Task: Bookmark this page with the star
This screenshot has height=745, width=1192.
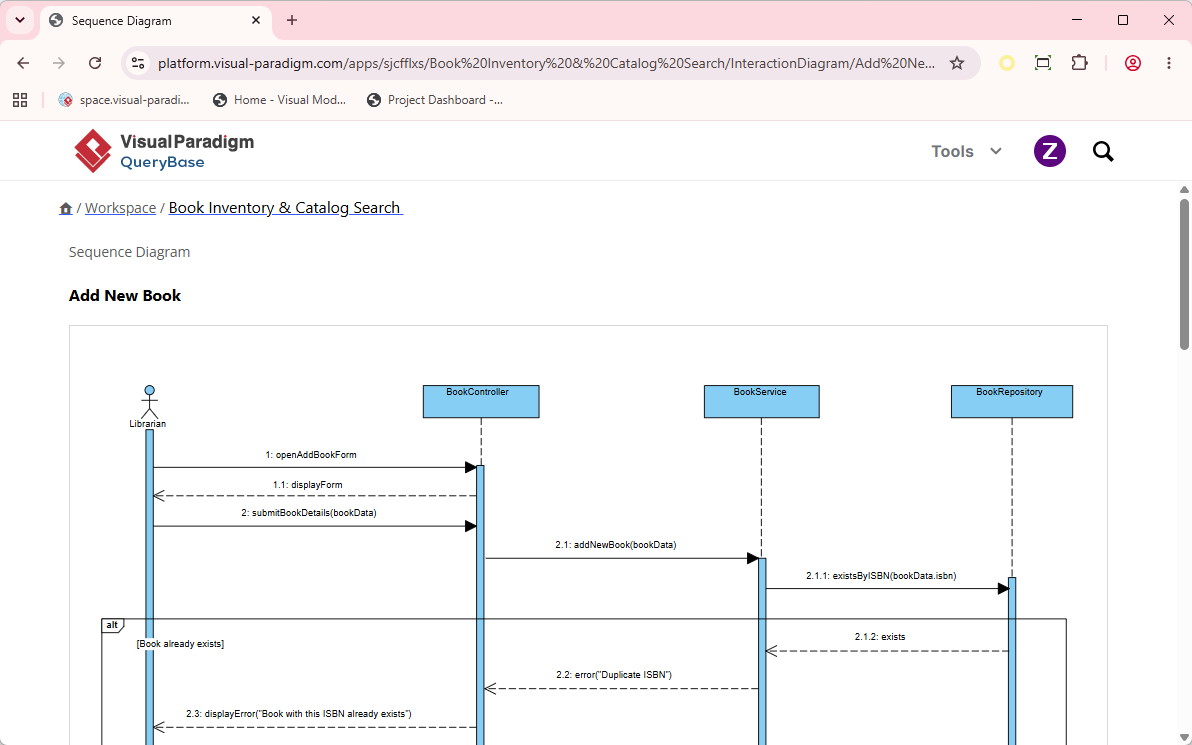Action: tap(957, 63)
